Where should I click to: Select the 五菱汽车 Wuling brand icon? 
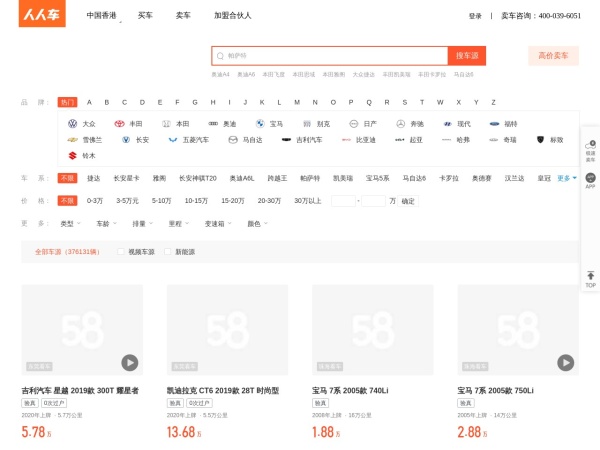point(173,140)
